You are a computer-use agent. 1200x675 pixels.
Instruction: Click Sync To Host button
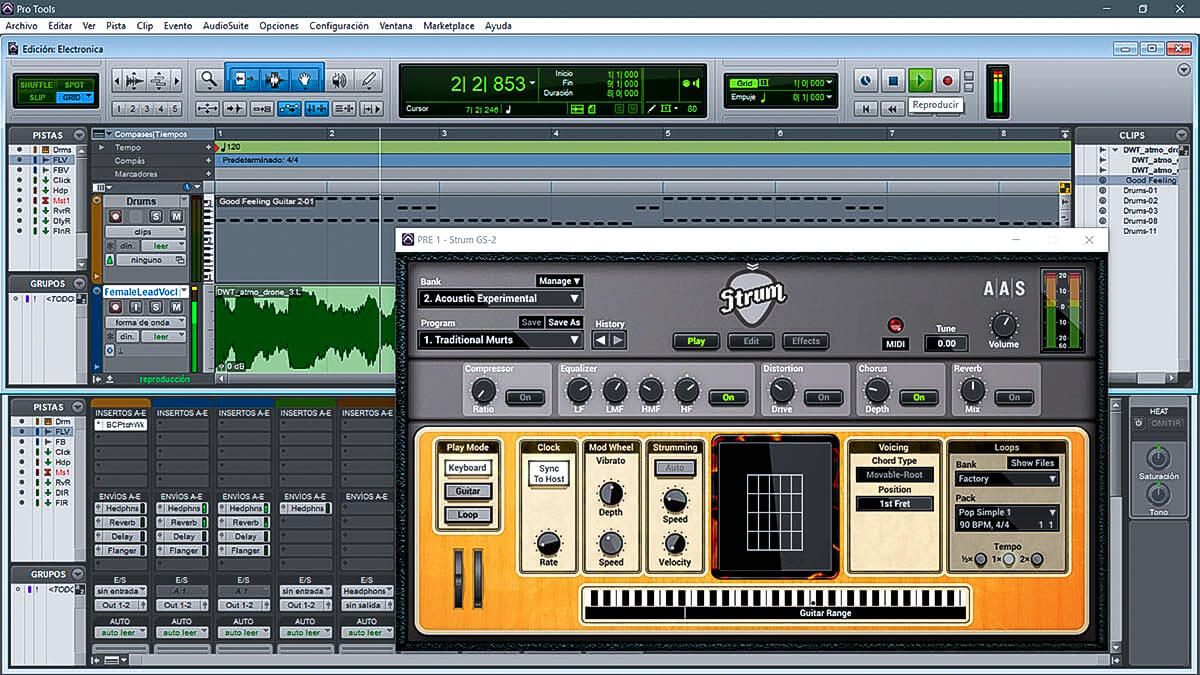(549, 473)
